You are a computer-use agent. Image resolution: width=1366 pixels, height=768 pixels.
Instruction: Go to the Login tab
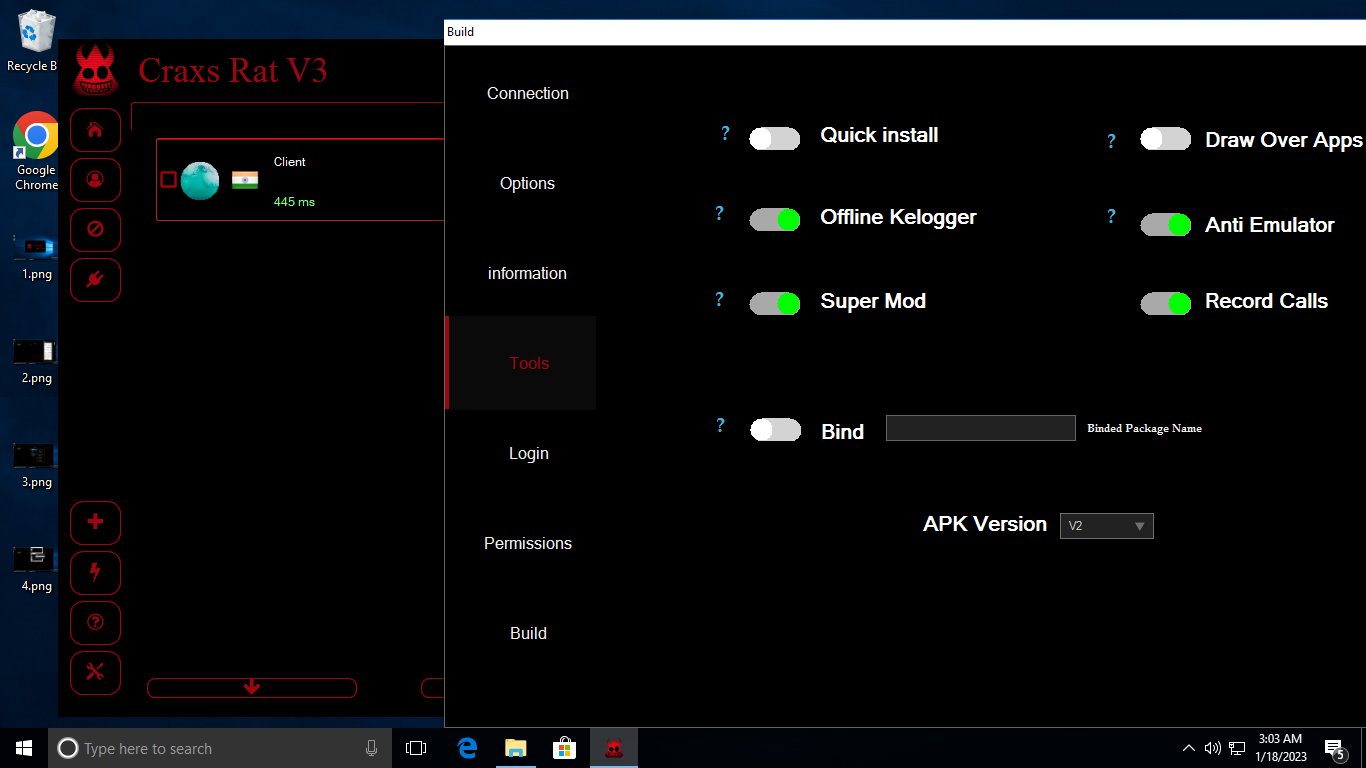click(528, 453)
